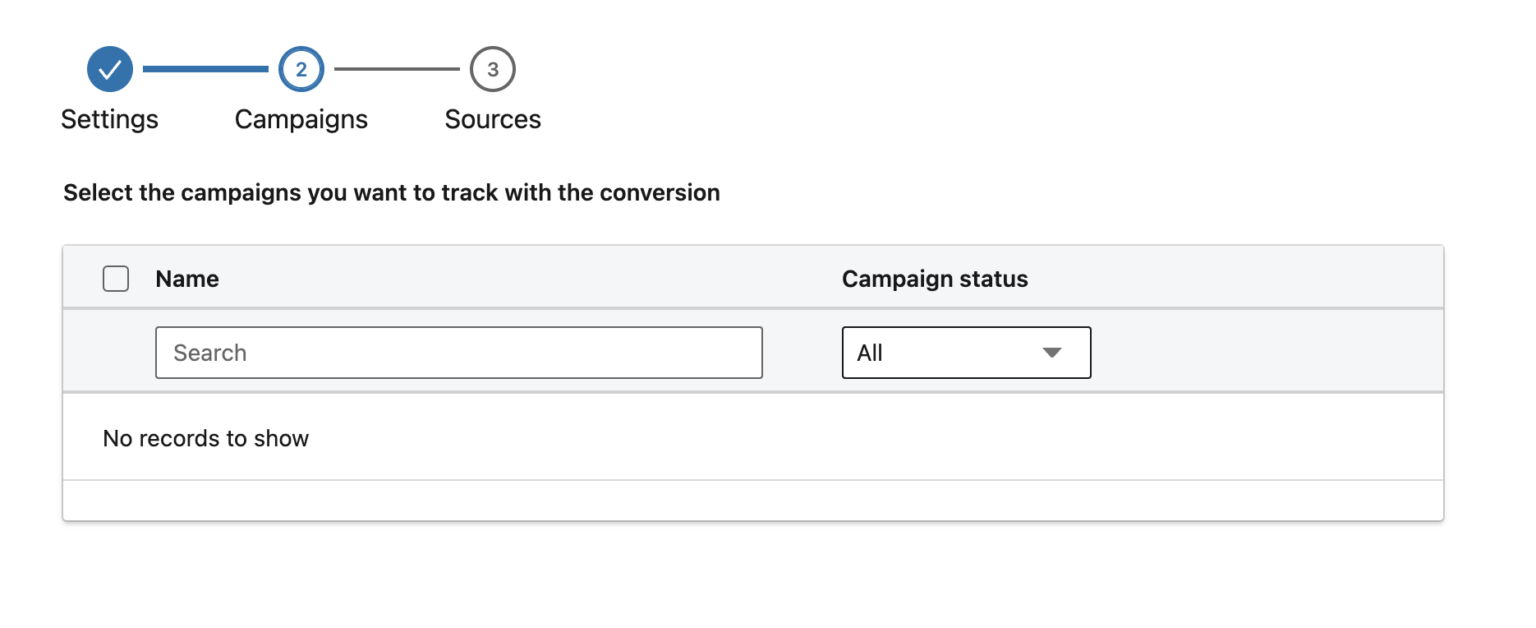1536x628 pixels.
Task: Enable selection of all listed campaigns
Action: pyautogui.click(x=115, y=279)
